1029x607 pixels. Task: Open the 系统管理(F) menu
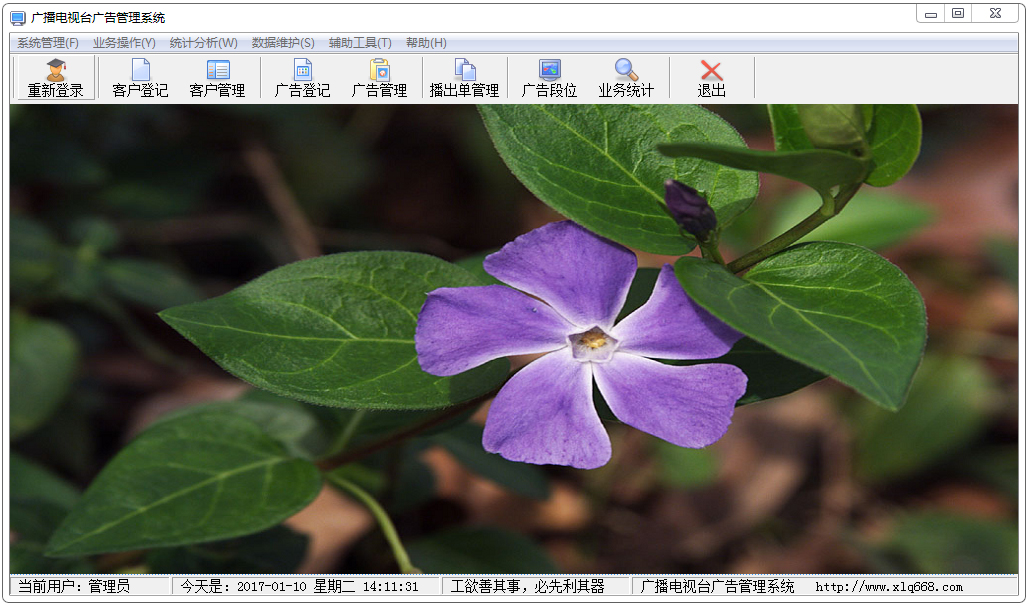48,43
